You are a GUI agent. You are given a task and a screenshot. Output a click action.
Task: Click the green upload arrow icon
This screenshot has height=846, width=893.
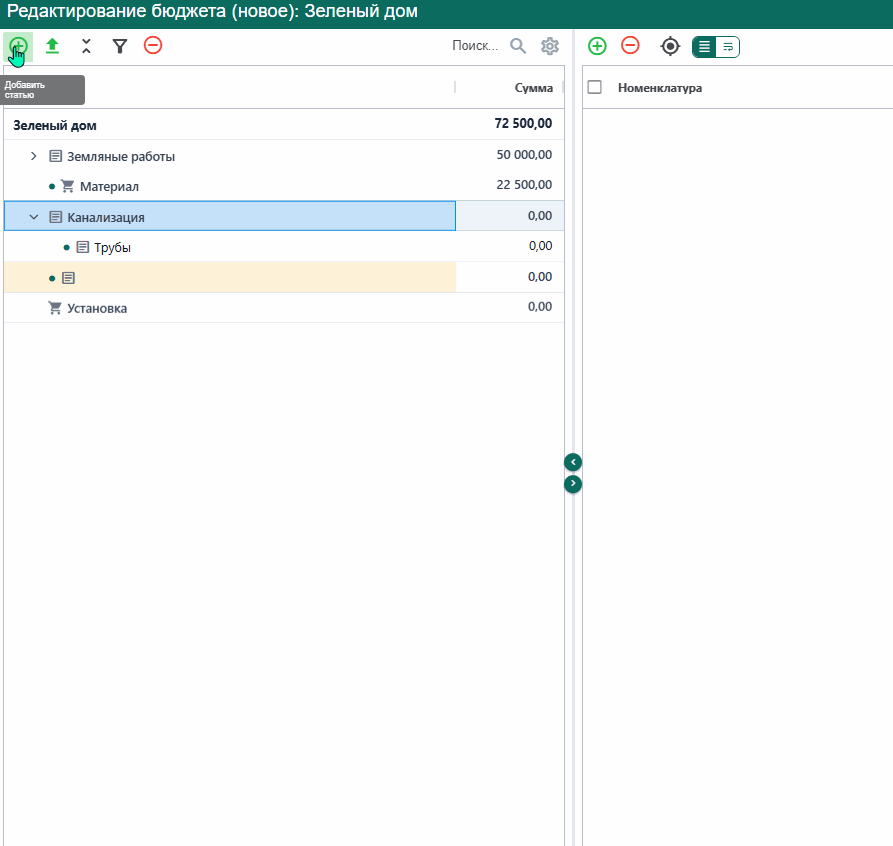(52, 46)
